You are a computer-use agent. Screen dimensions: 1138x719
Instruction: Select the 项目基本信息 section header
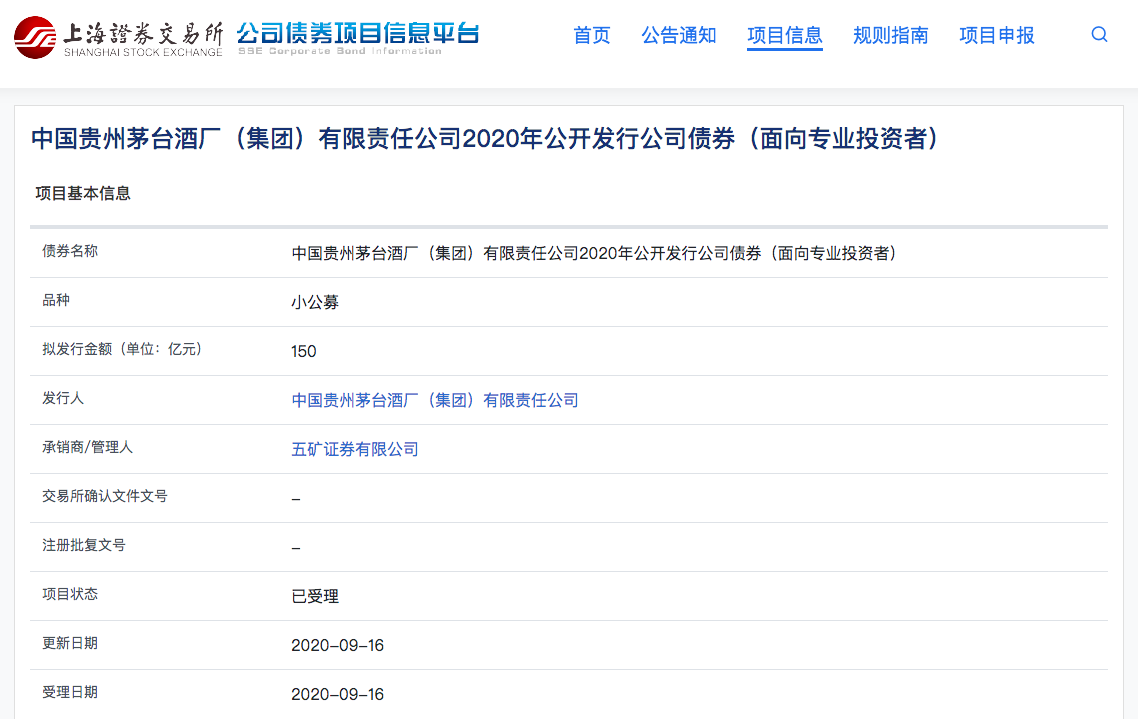(x=83, y=193)
